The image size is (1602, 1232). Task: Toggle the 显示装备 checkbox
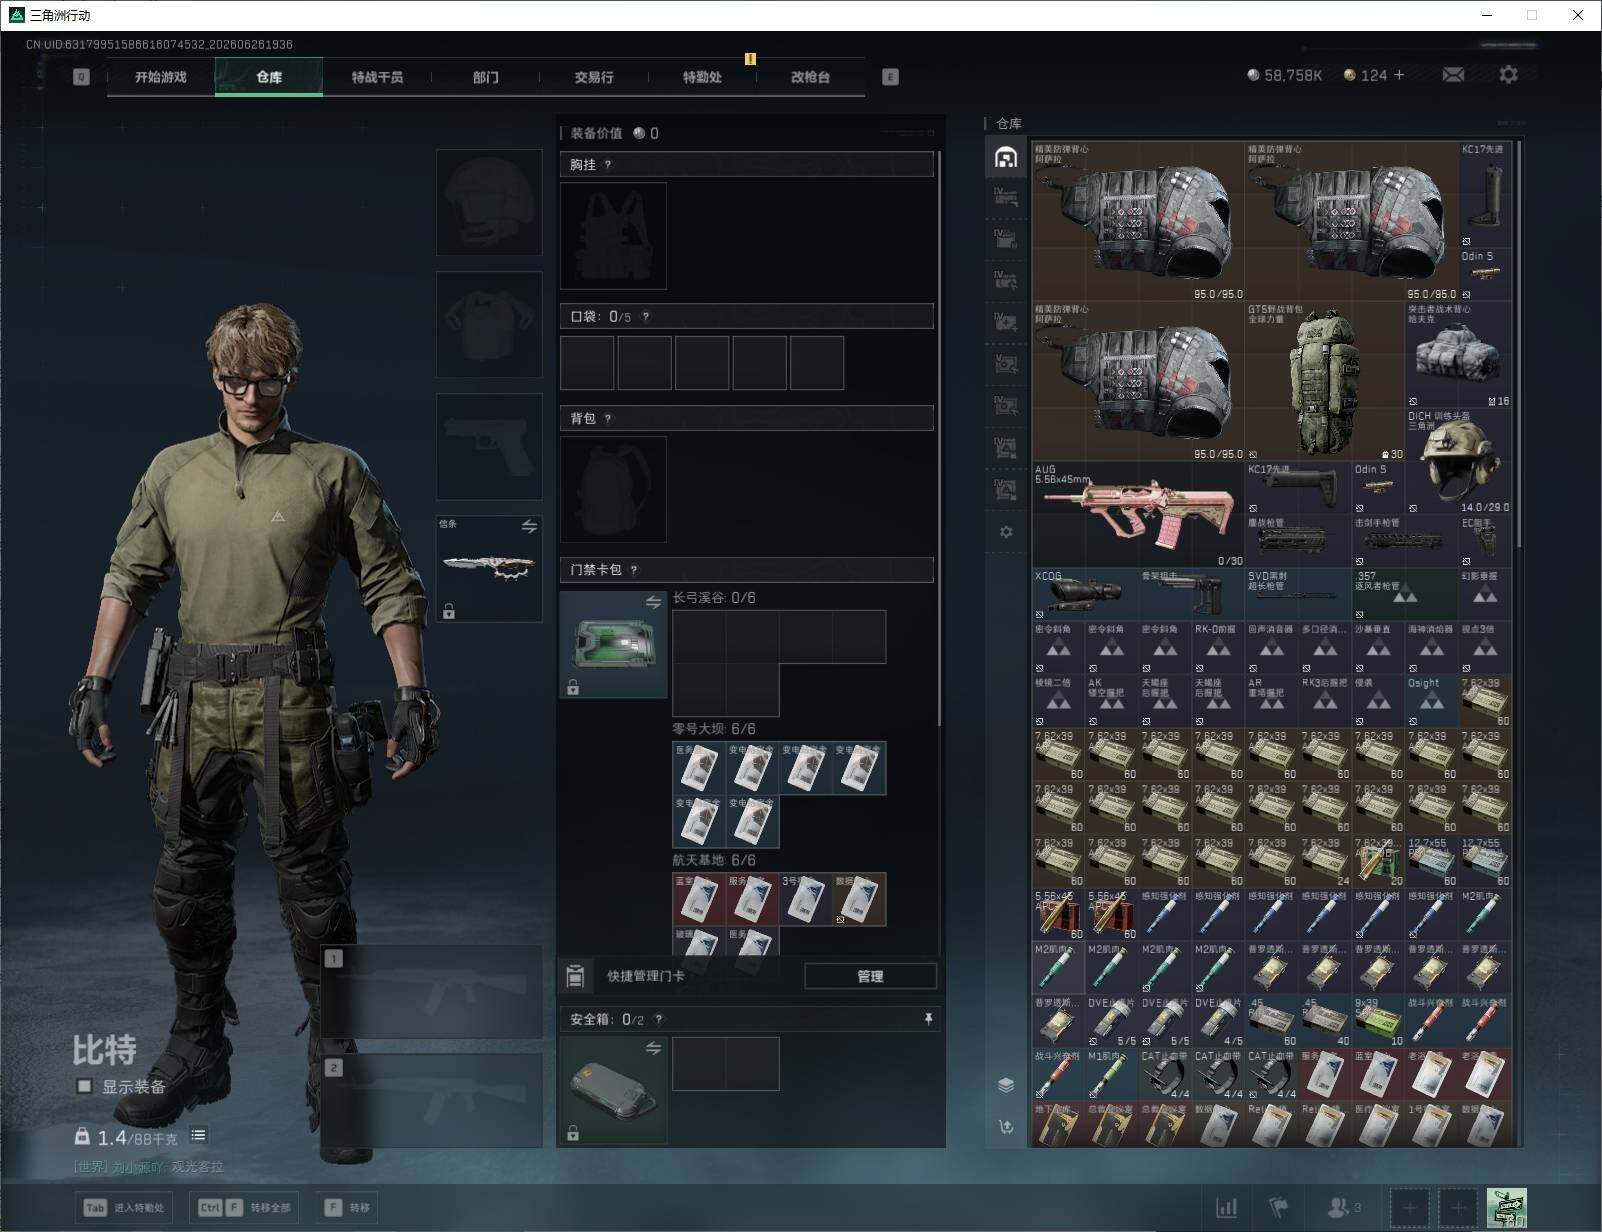85,1087
